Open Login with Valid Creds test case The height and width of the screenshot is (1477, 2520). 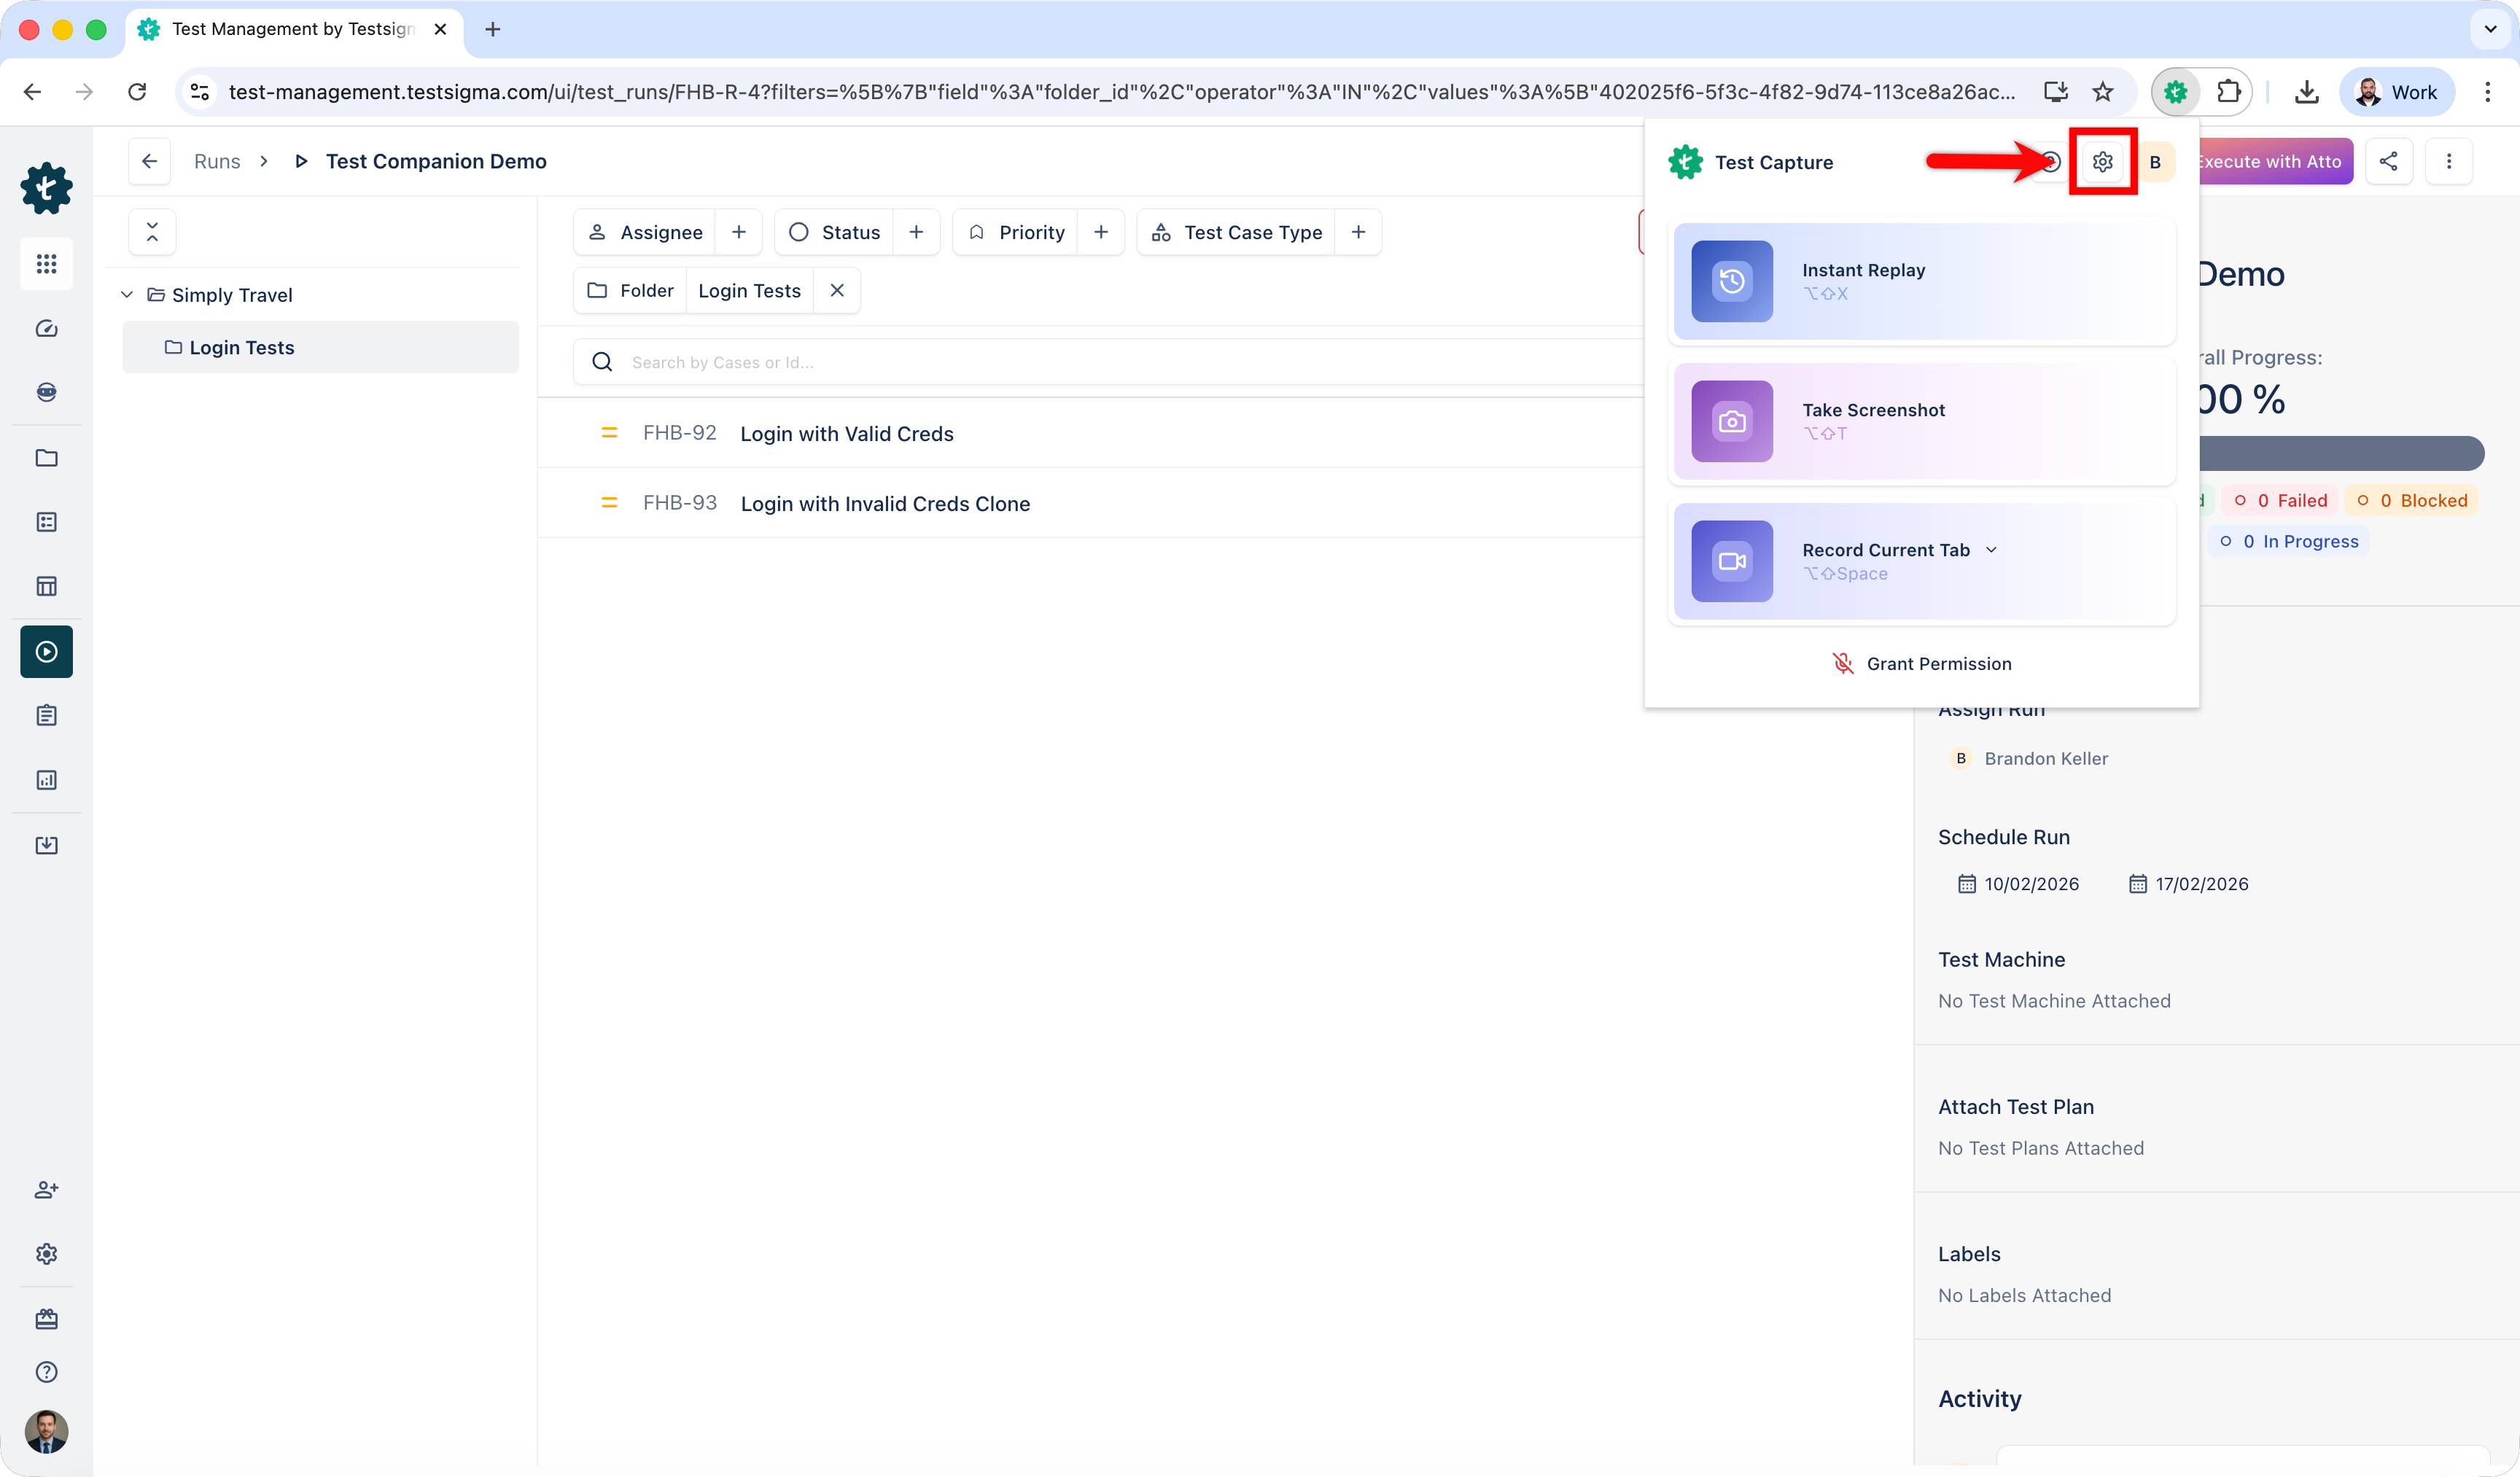(x=846, y=434)
